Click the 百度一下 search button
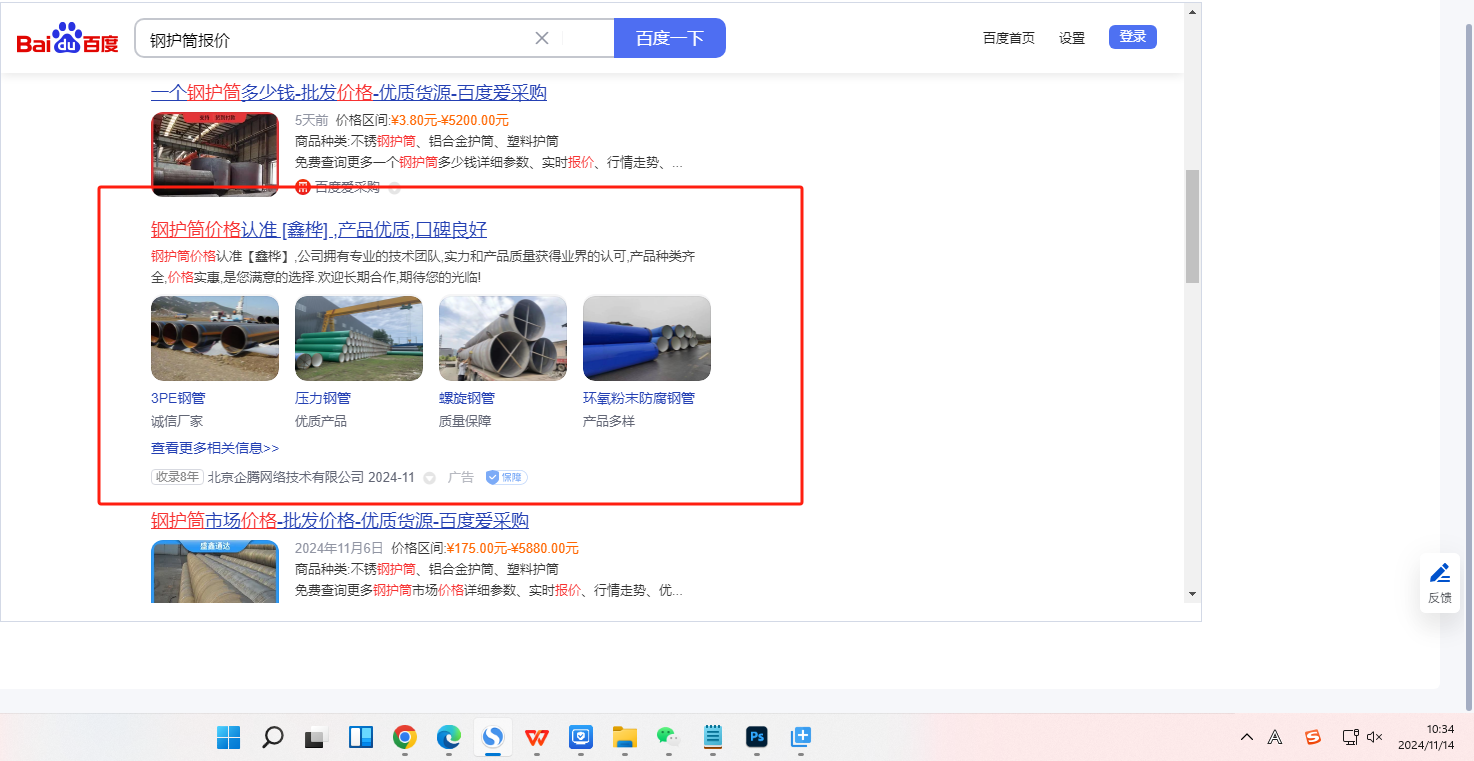Image resolution: width=1474 pixels, height=761 pixels. click(x=670, y=38)
